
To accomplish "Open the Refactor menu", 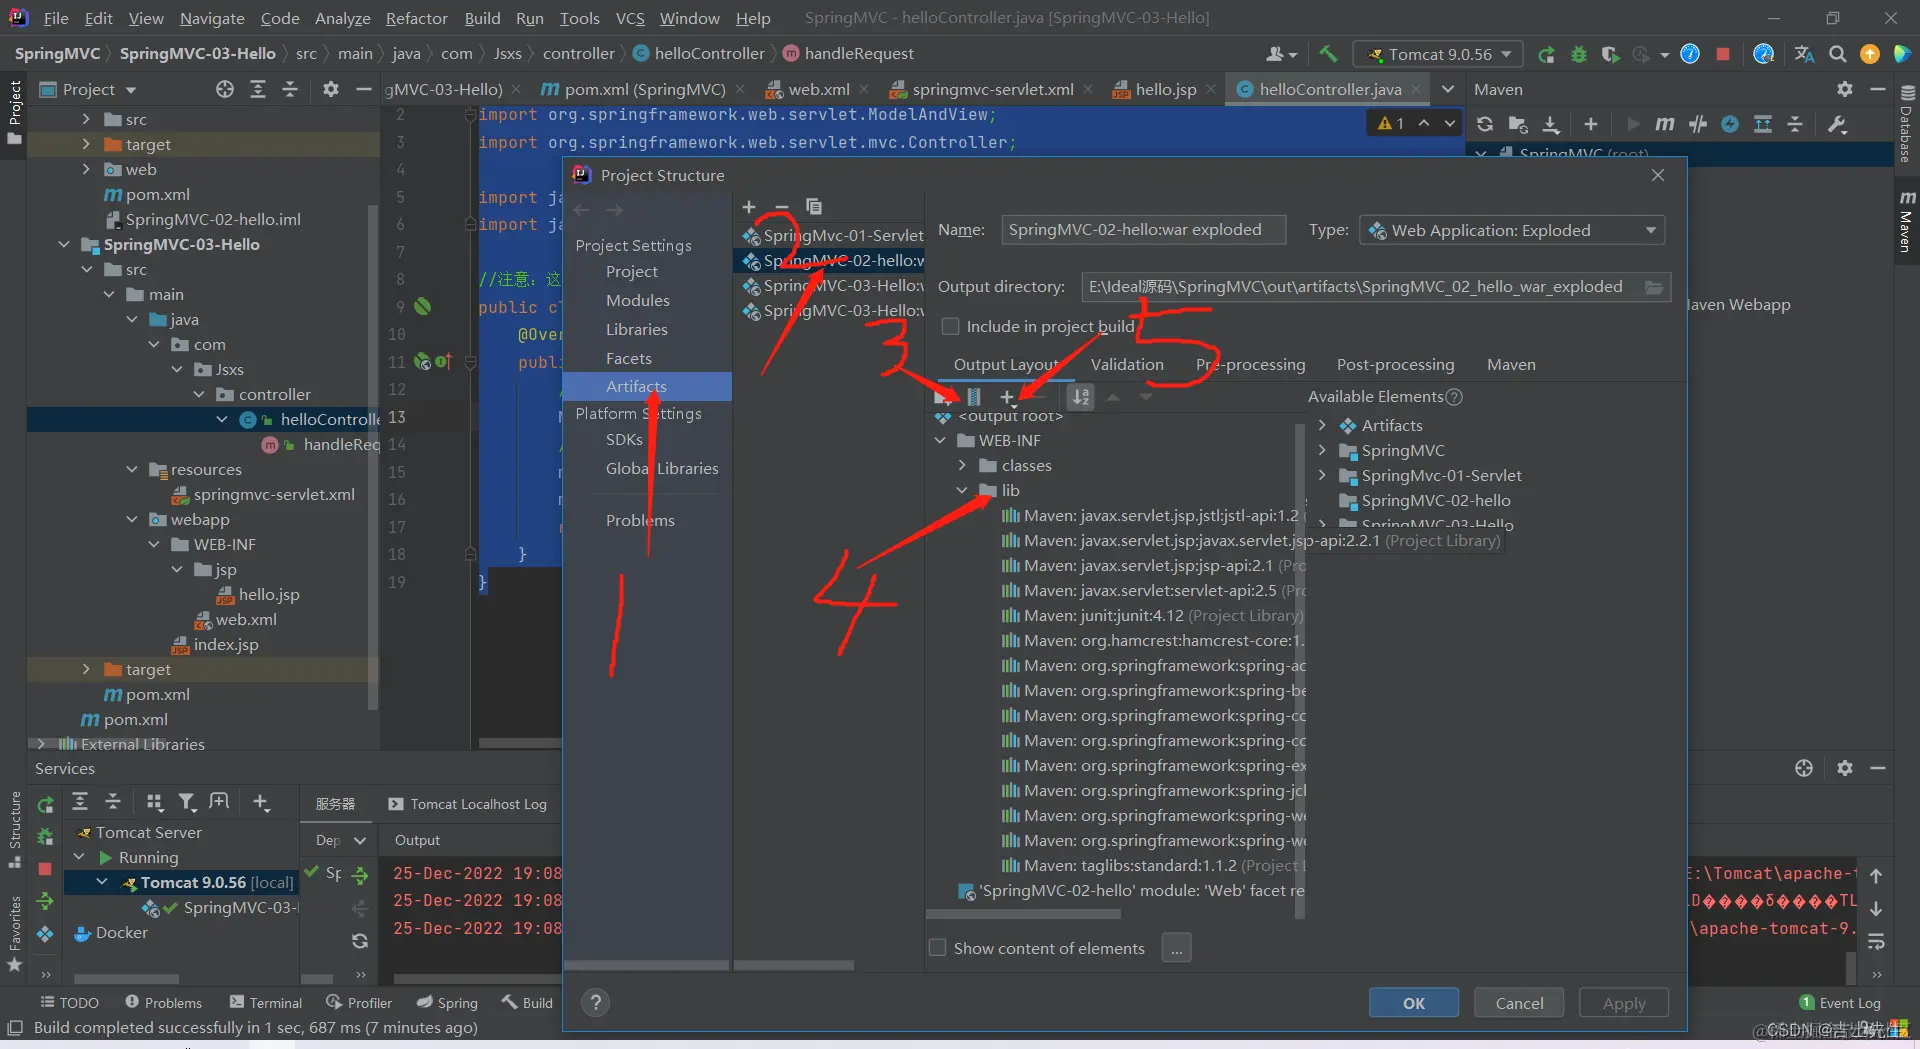I will point(416,18).
